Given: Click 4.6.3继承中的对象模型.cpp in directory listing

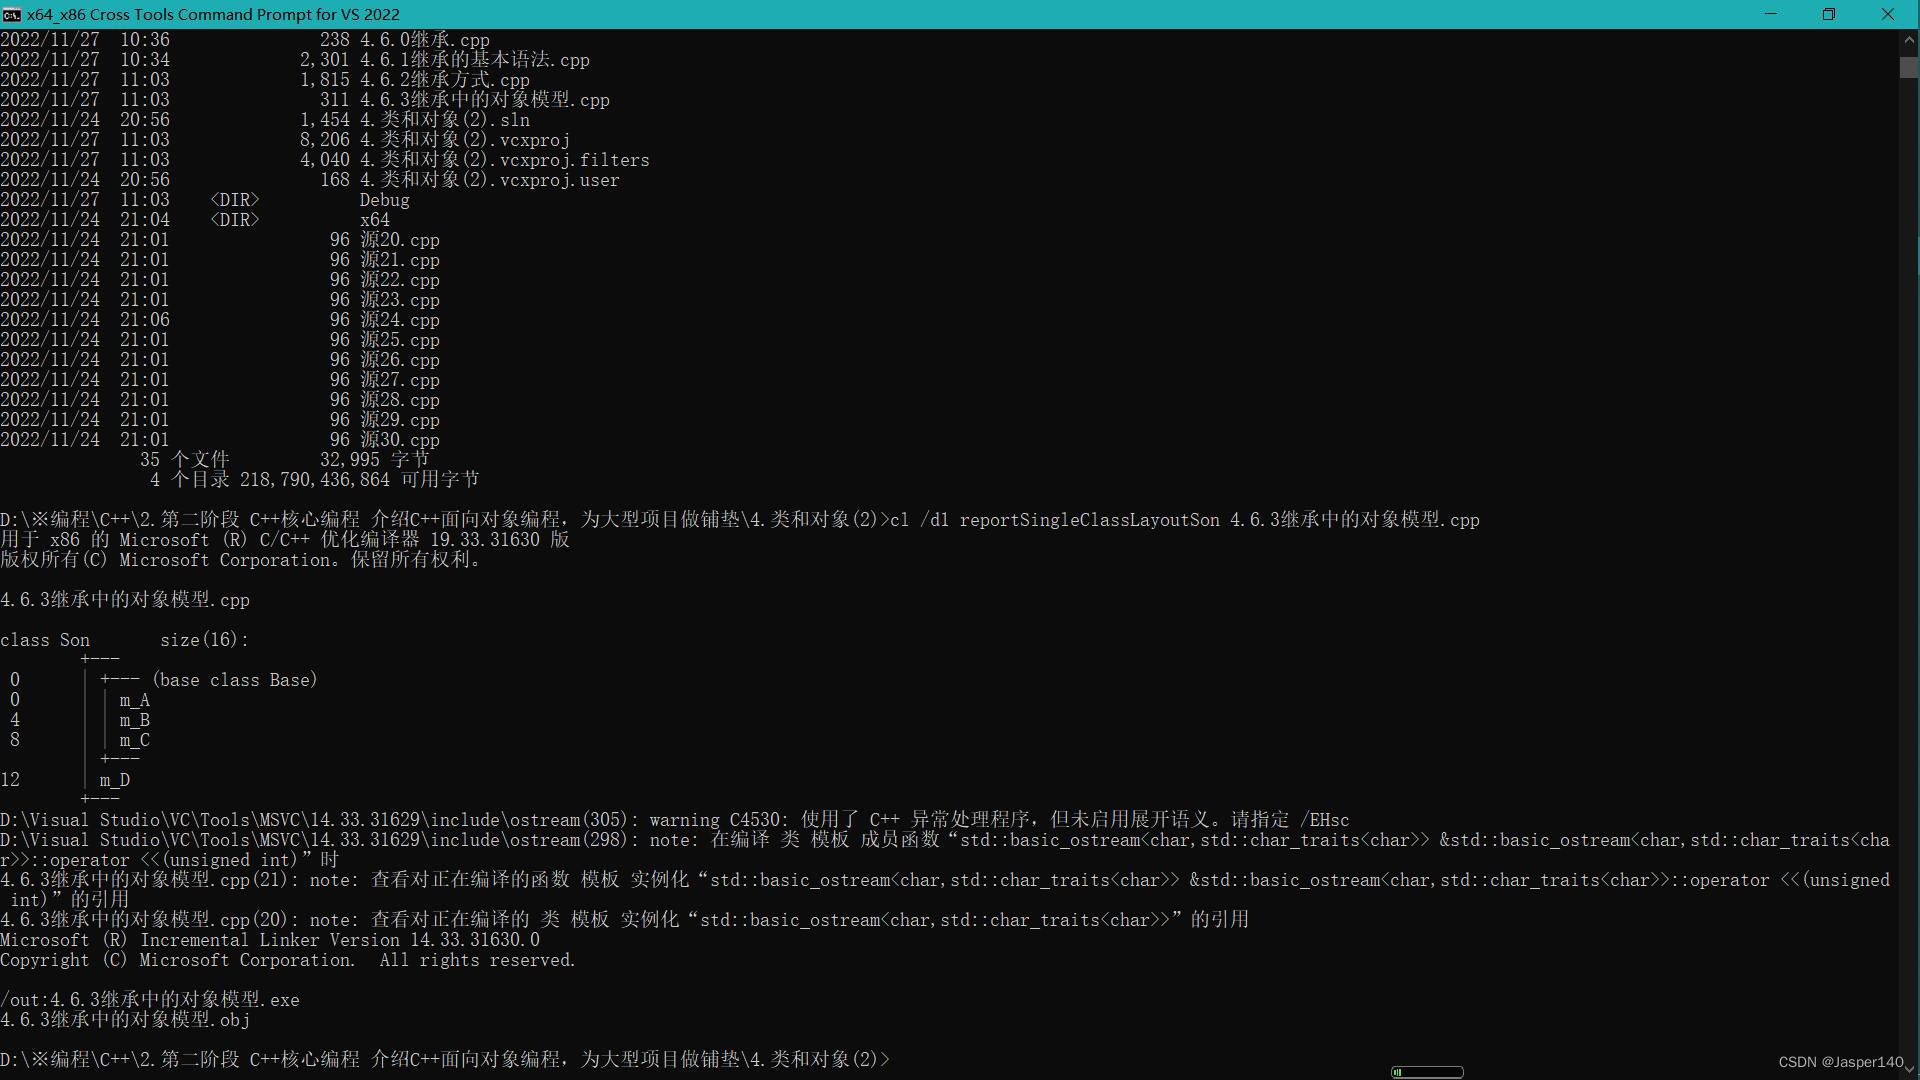Looking at the screenshot, I should tap(485, 100).
